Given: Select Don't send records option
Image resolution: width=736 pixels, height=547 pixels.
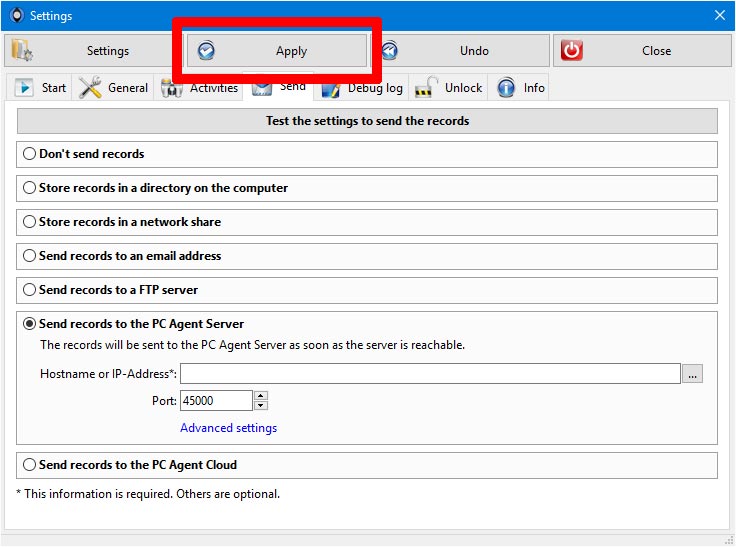Looking at the screenshot, I should [x=30, y=154].
